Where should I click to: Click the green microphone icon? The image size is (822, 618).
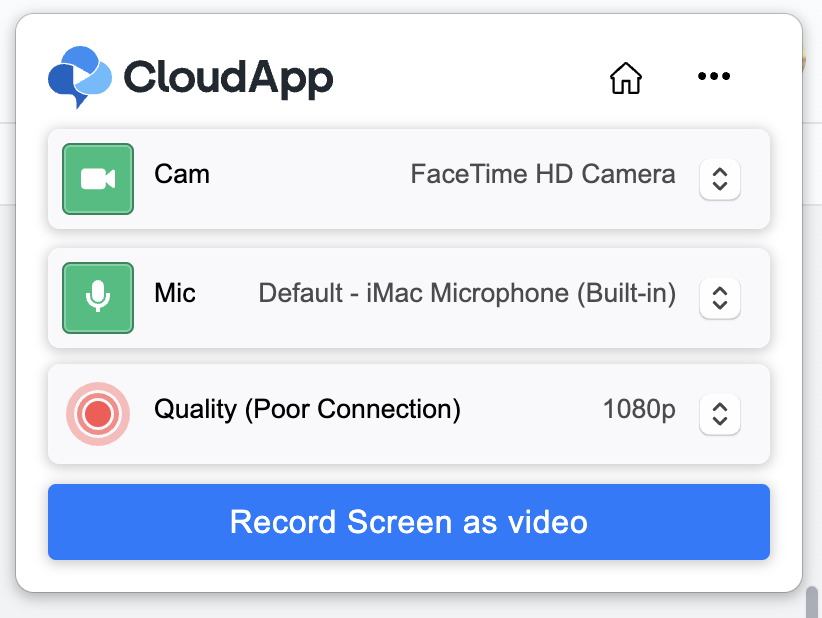click(x=97, y=297)
